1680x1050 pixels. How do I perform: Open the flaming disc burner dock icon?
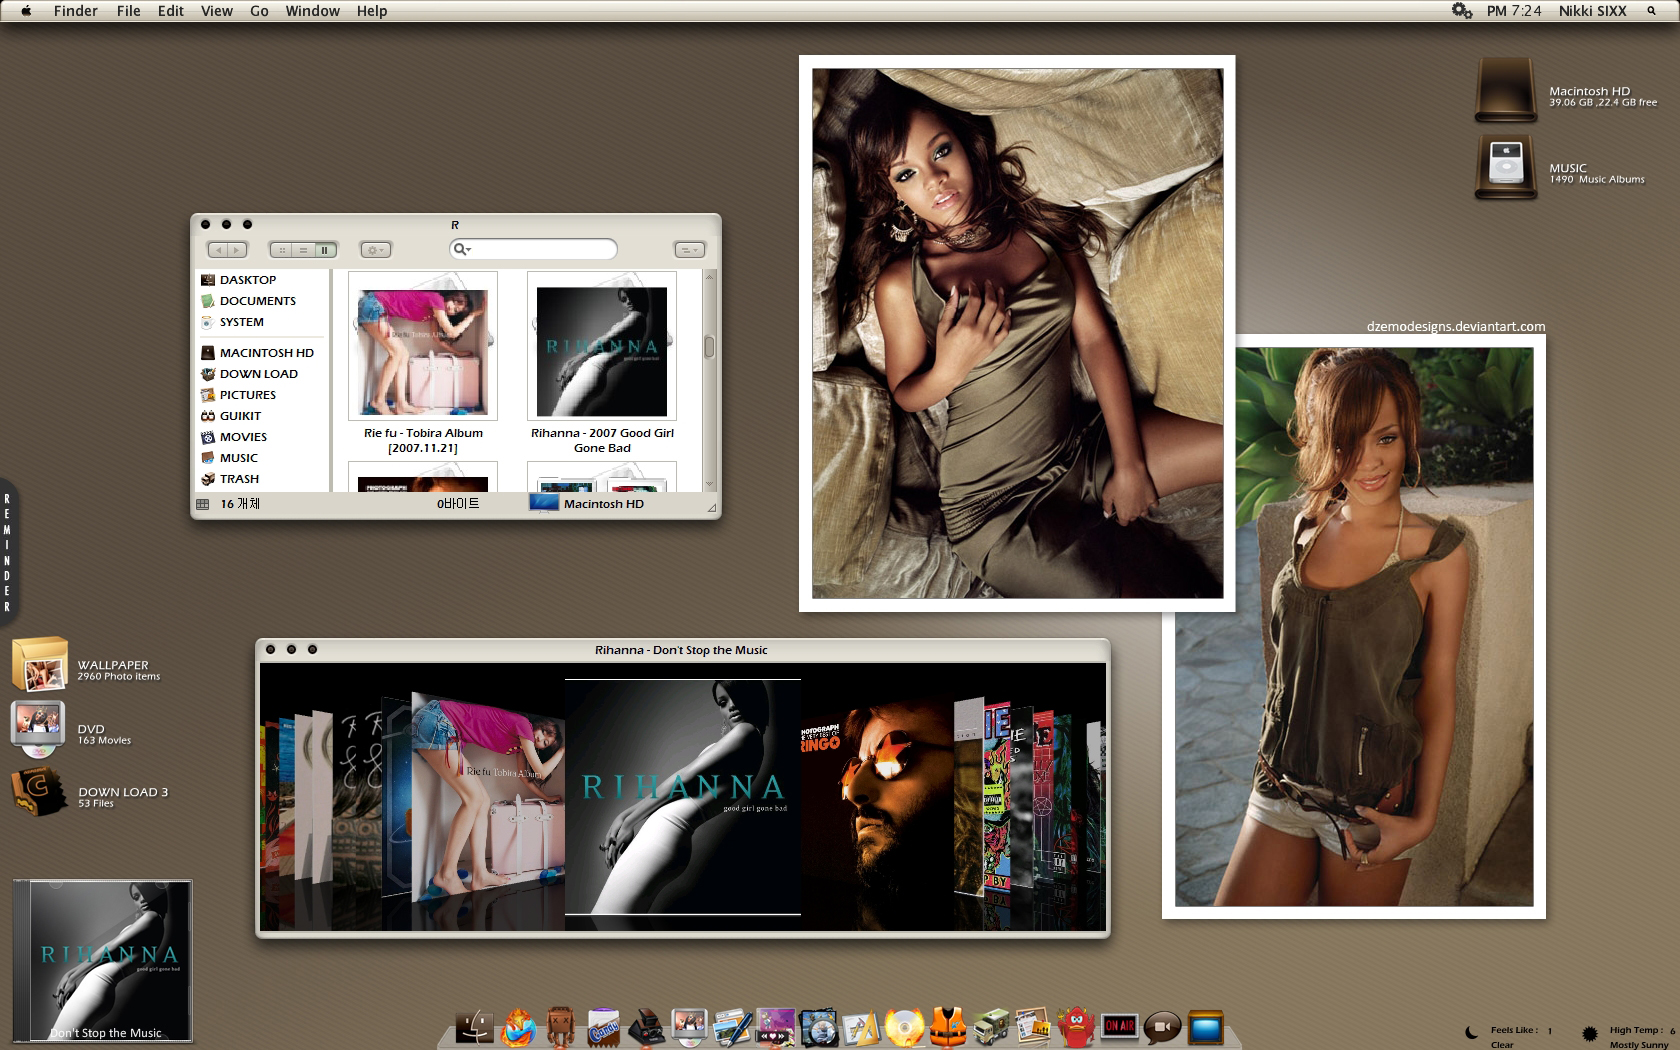click(905, 1027)
